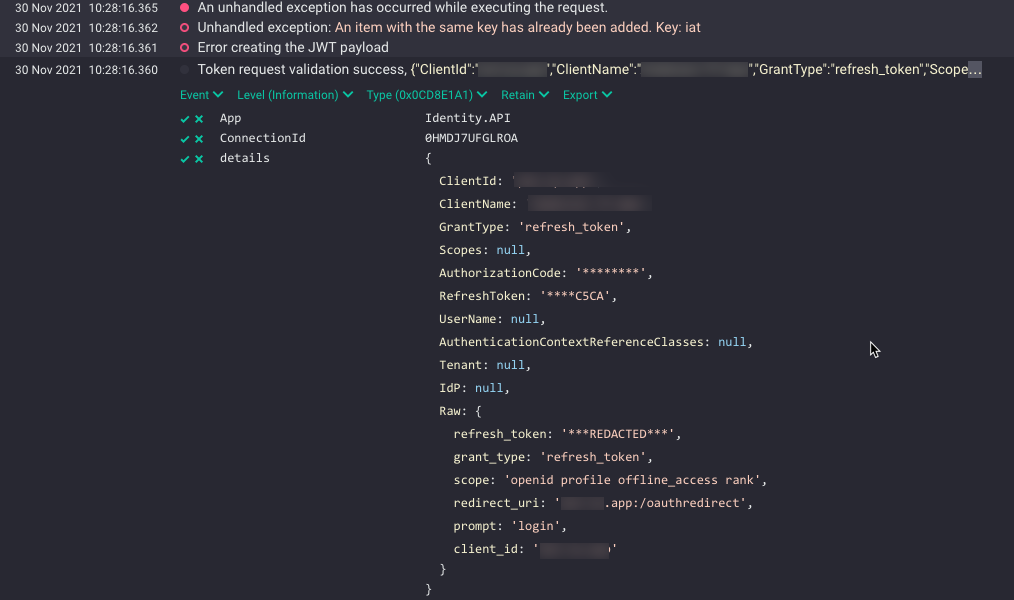
Task: Click the gray level dot on the Token request row
Action: point(184,69)
